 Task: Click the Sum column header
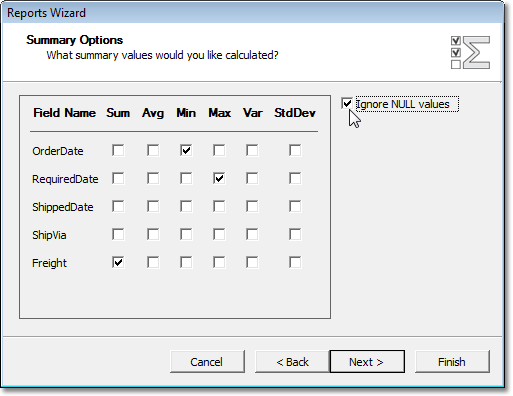118,113
